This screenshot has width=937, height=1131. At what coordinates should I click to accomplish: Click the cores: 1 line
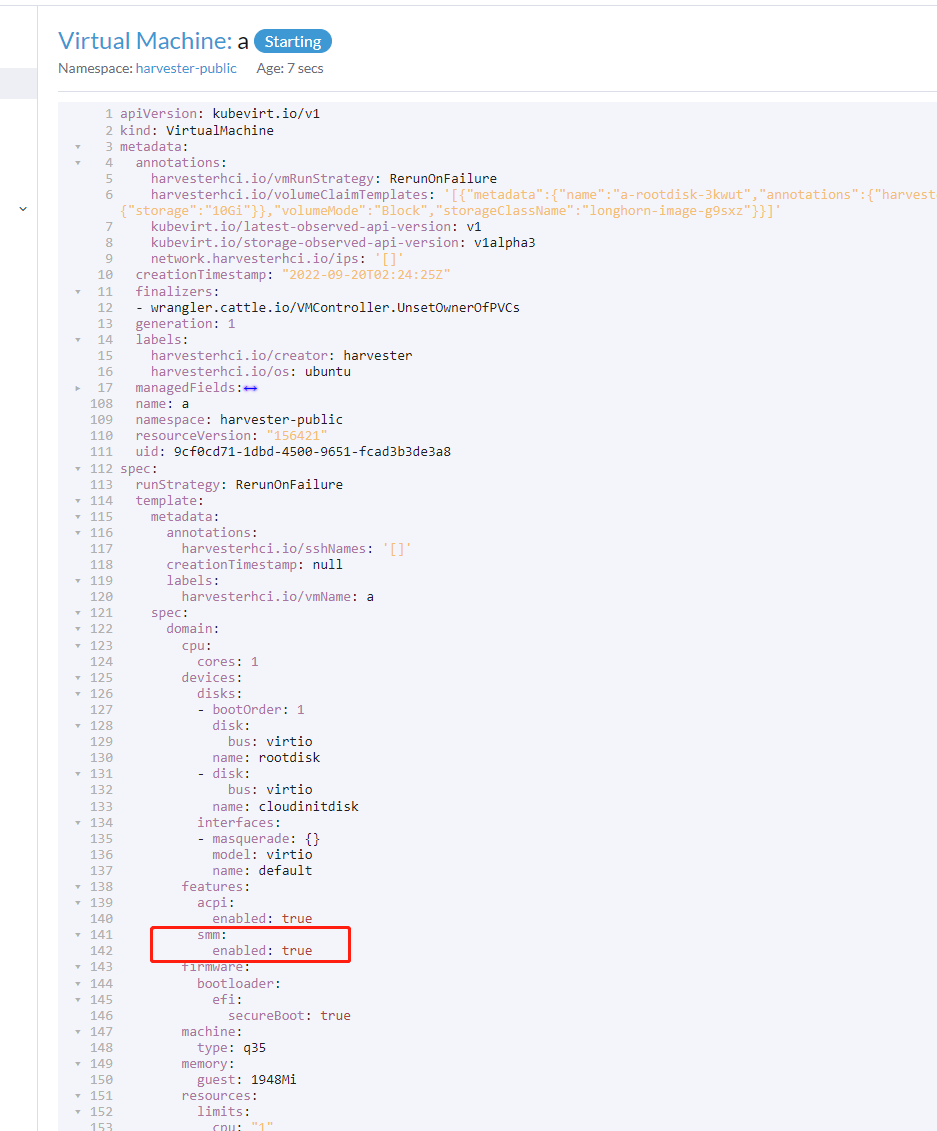tap(228, 661)
